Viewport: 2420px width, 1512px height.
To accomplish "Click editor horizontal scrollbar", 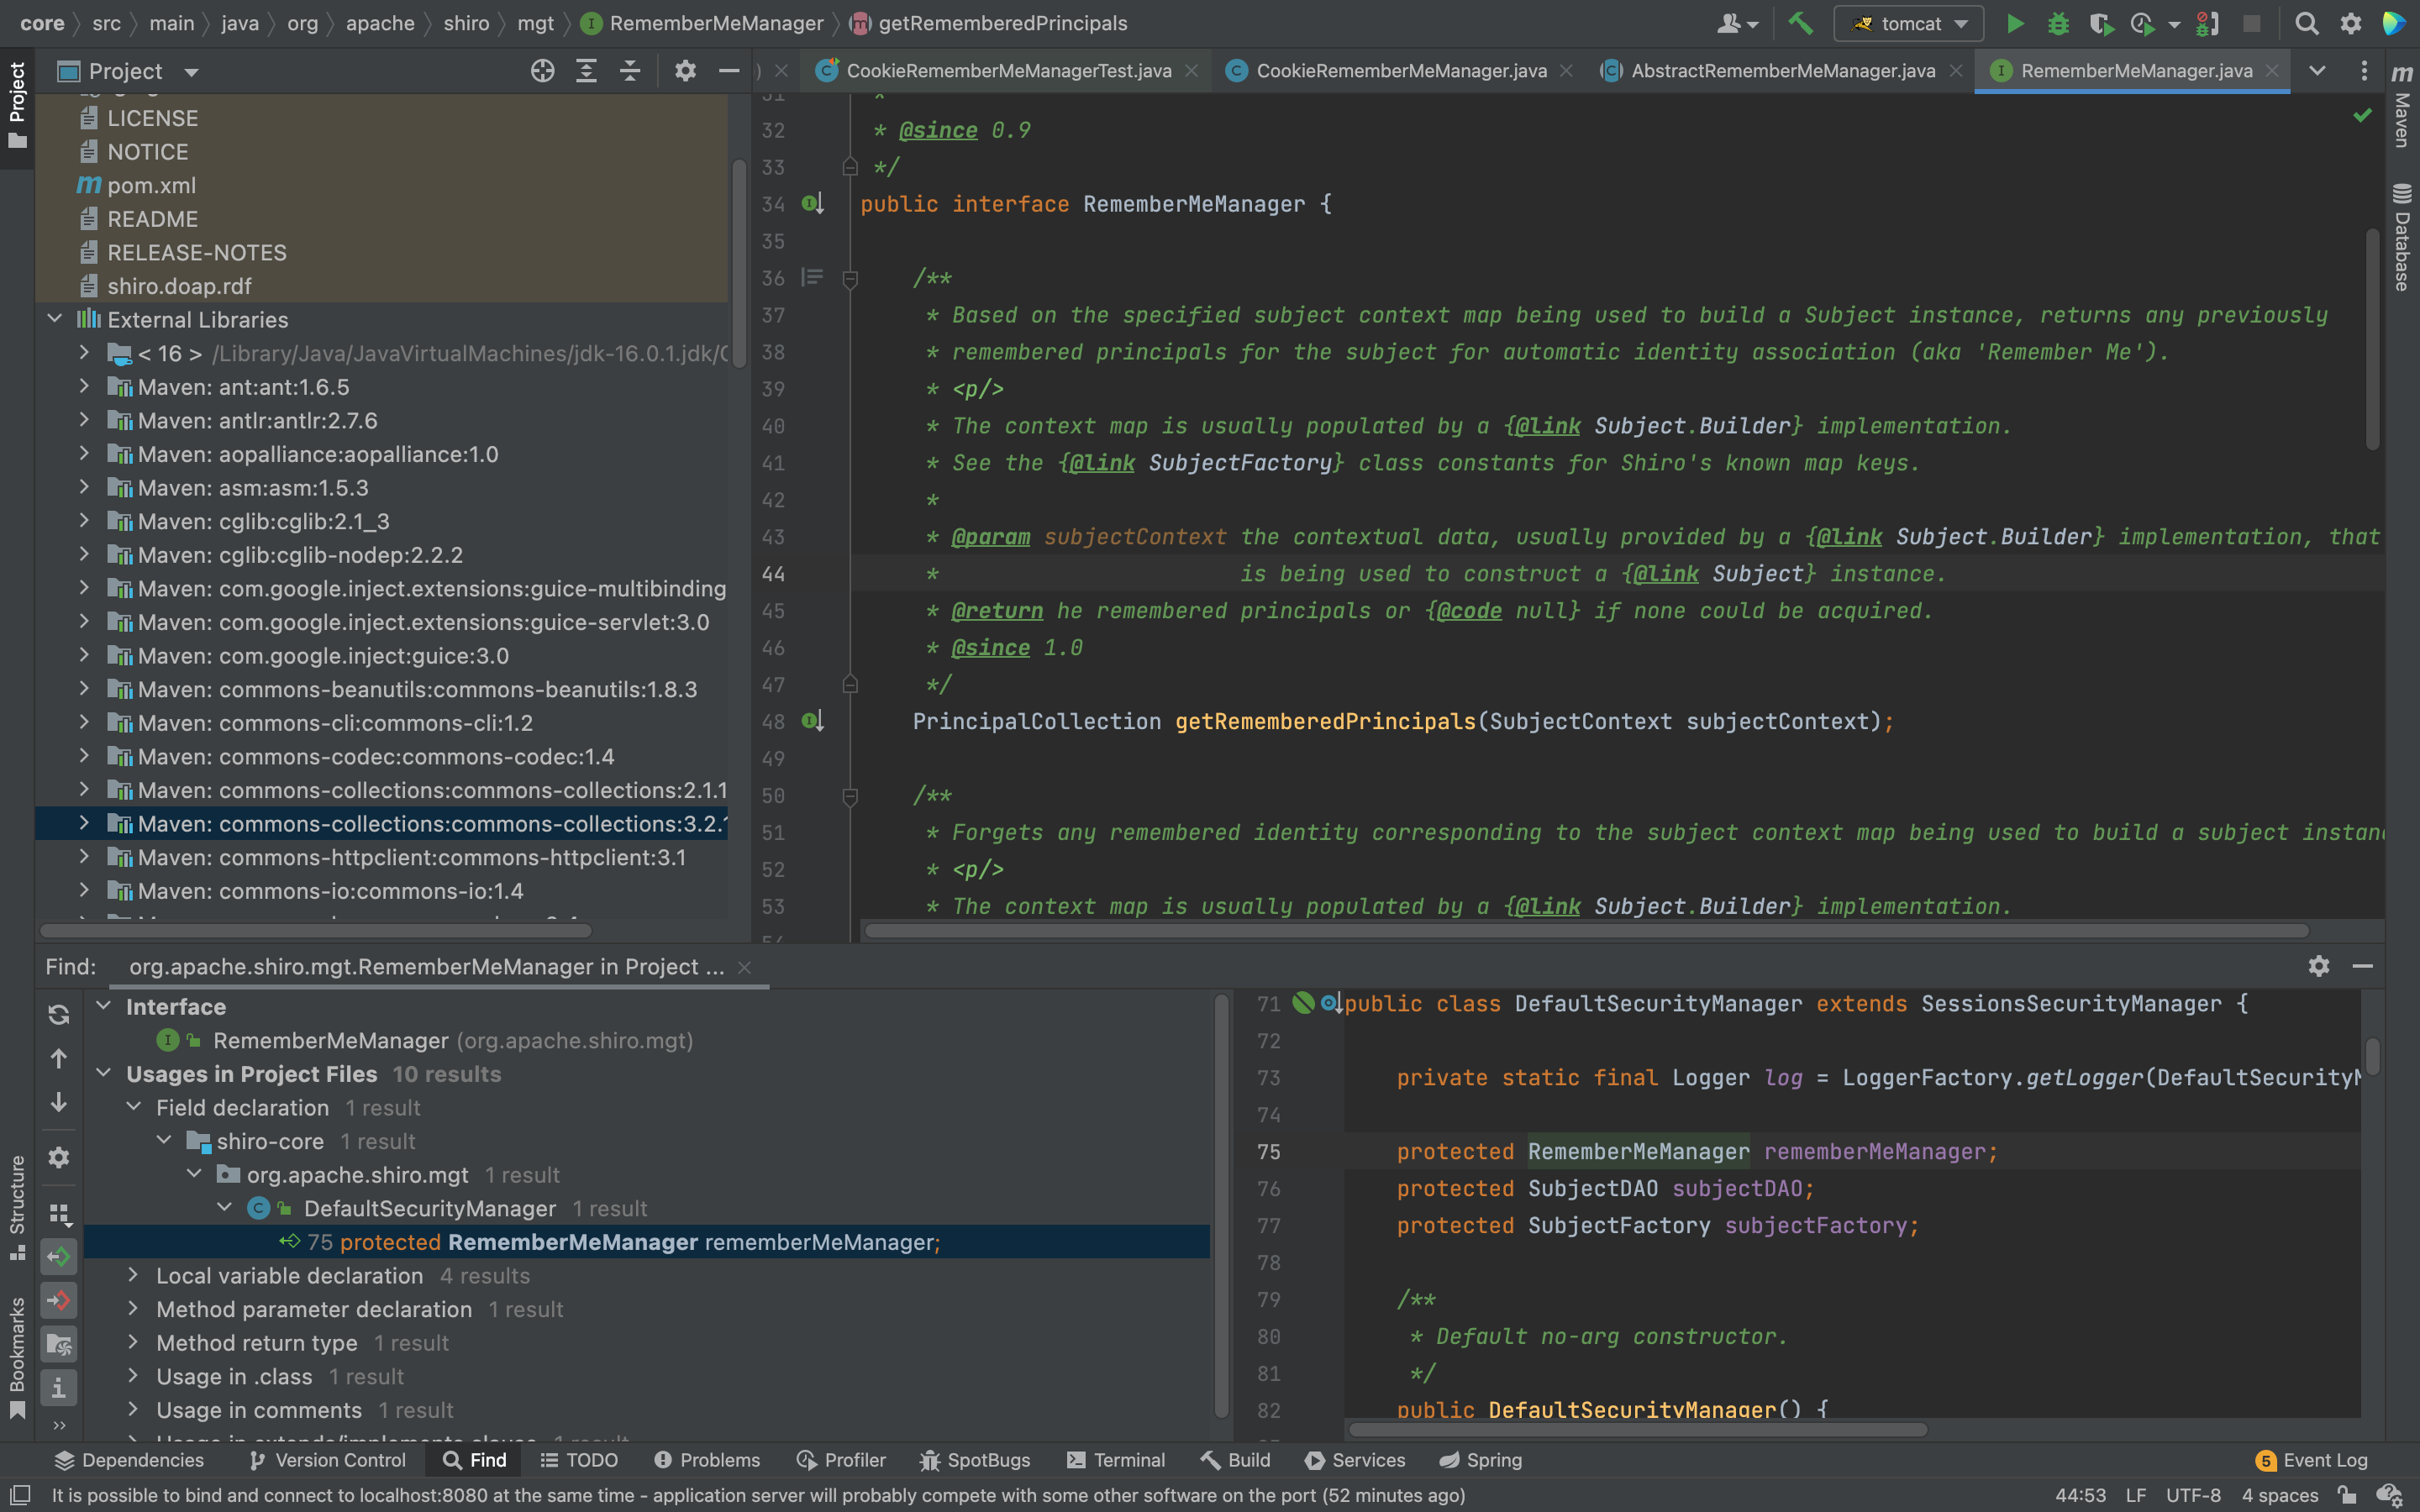I will click(x=1586, y=931).
